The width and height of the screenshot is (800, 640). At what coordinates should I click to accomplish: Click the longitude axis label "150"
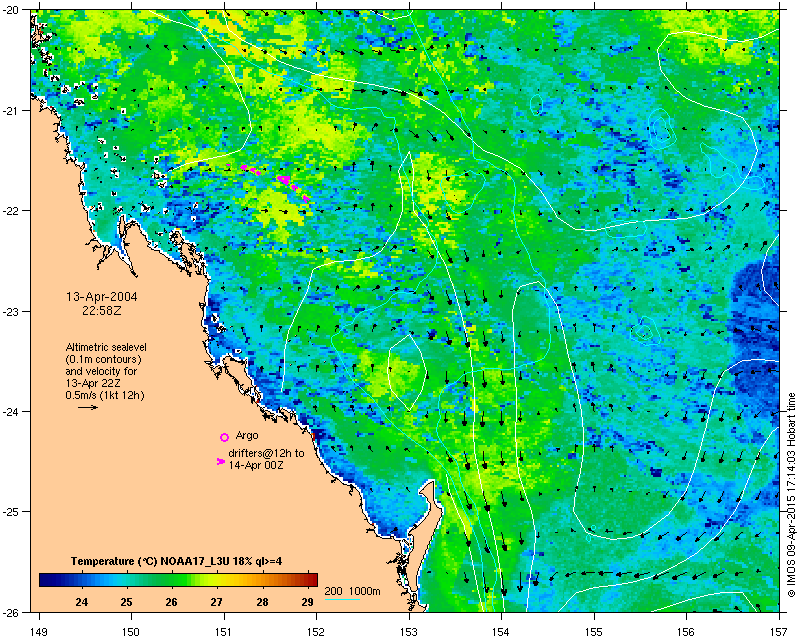131,632
